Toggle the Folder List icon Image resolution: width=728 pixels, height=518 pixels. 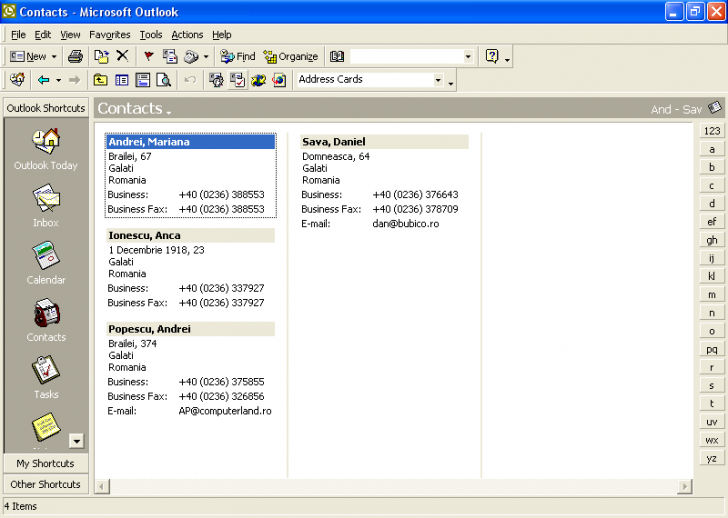tap(122, 80)
